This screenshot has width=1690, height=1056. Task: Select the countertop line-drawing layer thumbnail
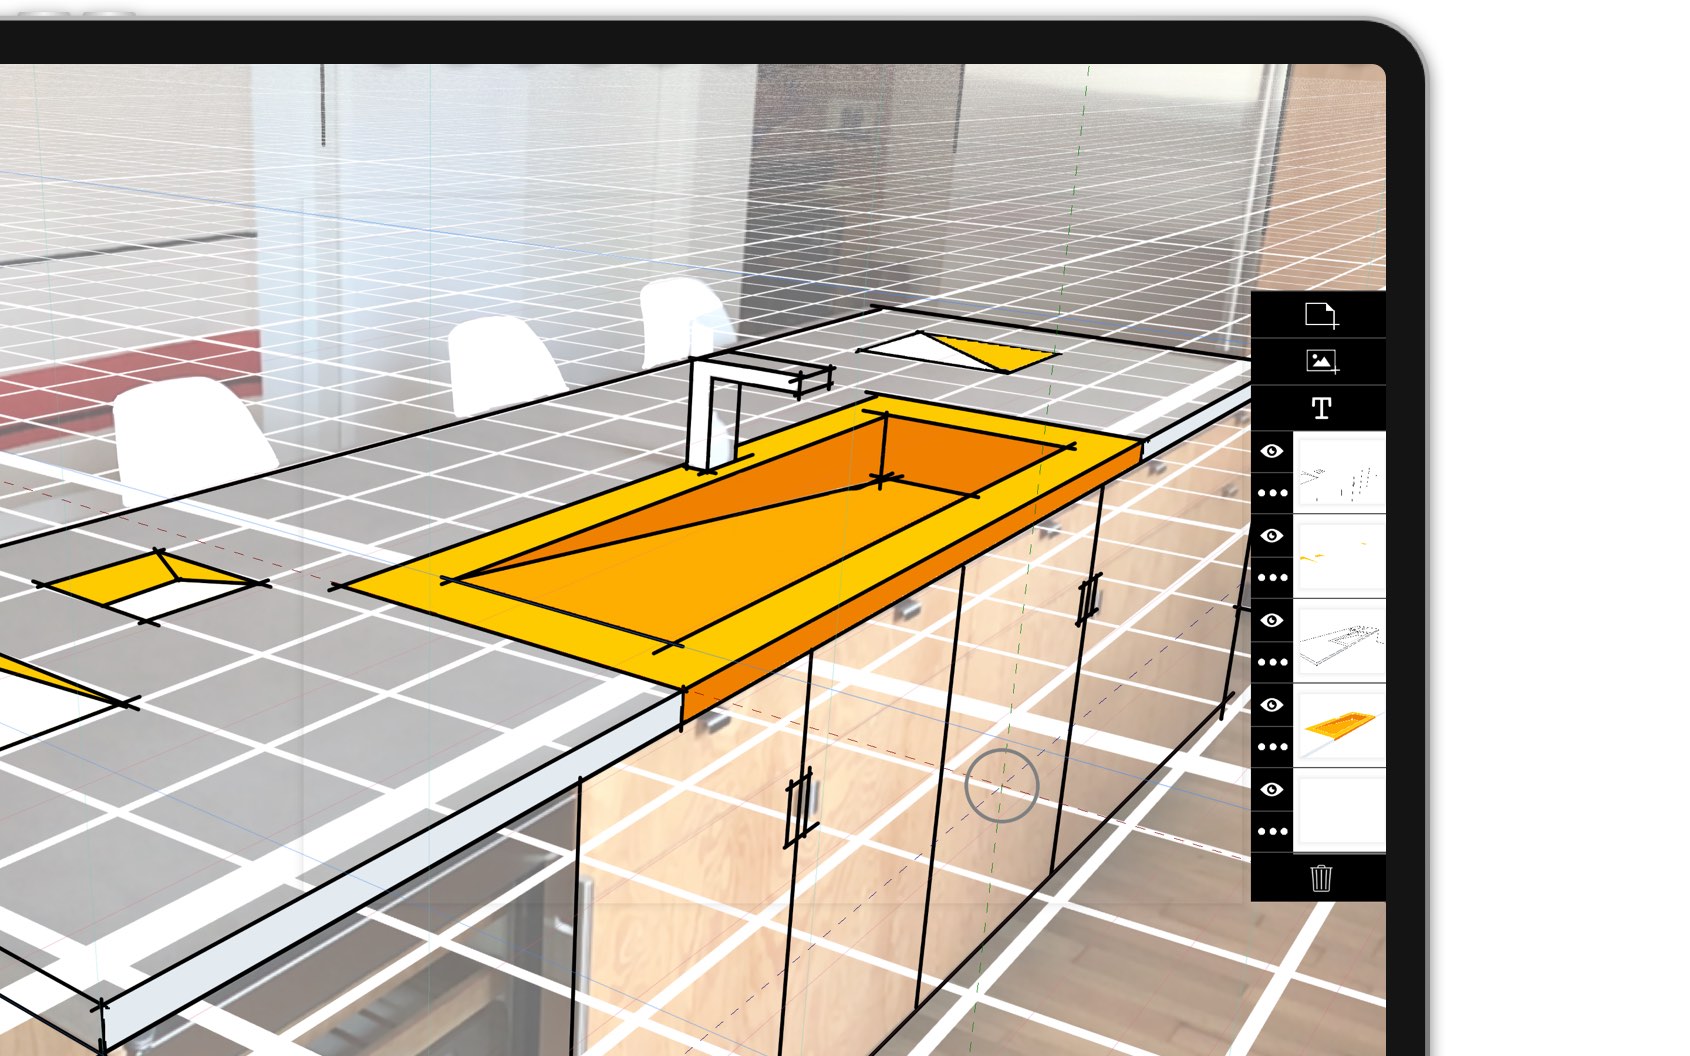(x=1340, y=640)
